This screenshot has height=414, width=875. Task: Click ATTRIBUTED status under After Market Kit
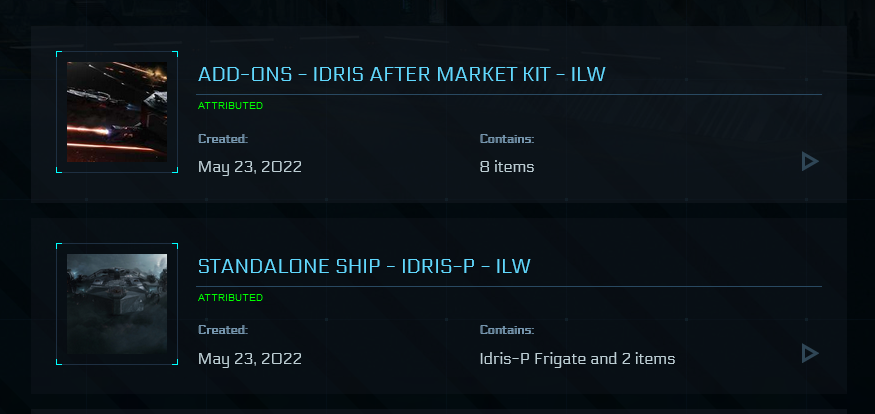click(230, 105)
